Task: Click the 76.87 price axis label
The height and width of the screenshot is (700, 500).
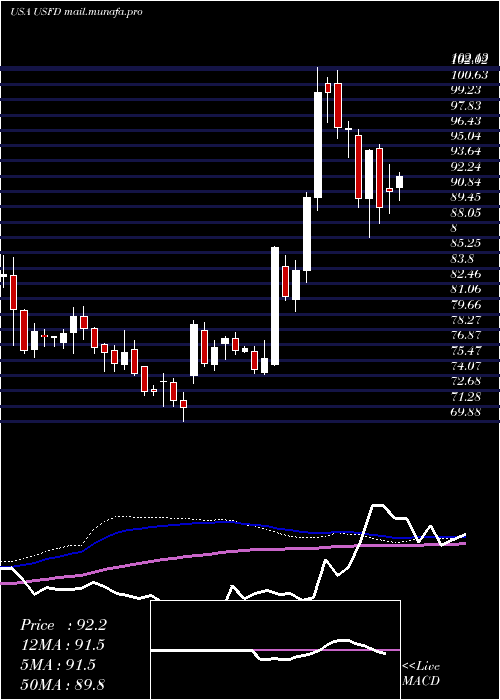Action: pyautogui.click(x=466, y=335)
